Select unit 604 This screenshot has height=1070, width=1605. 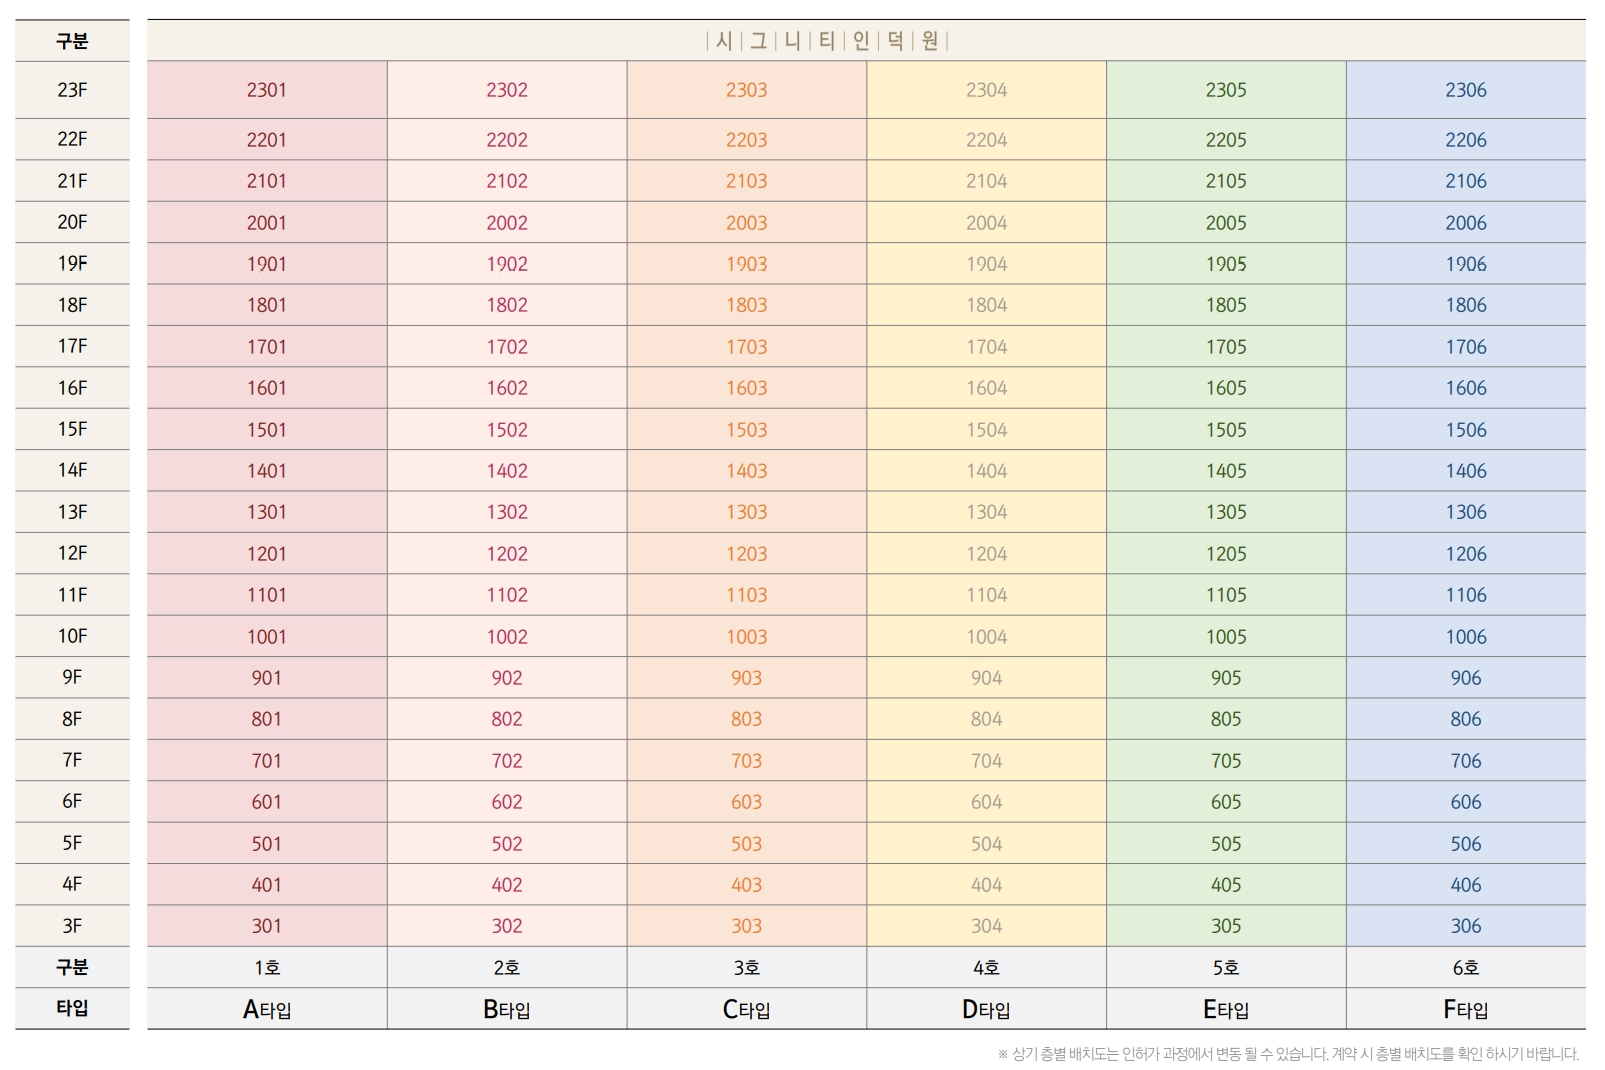987,802
